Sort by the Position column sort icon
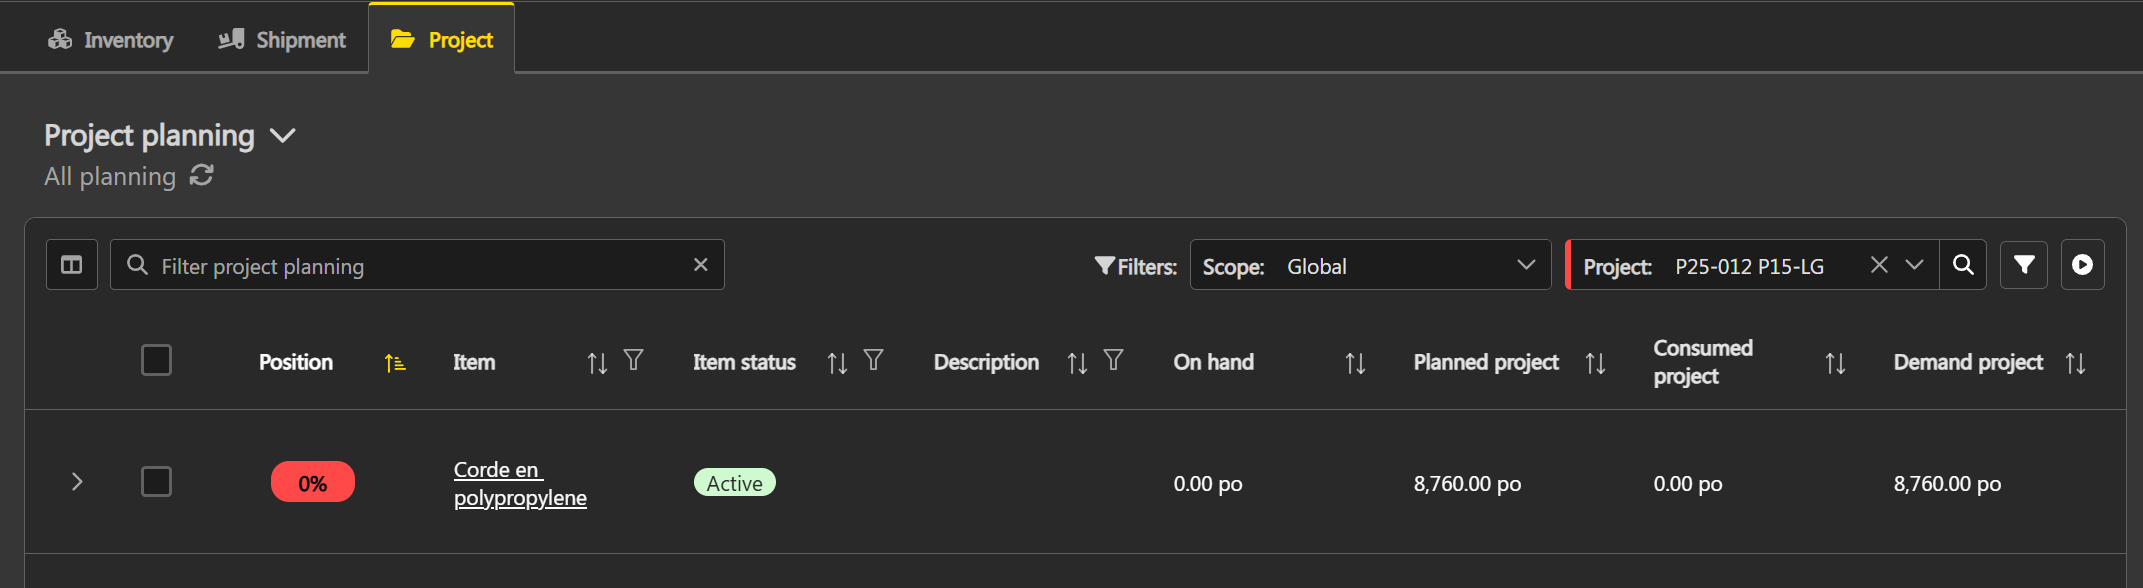The image size is (2143, 588). [395, 363]
